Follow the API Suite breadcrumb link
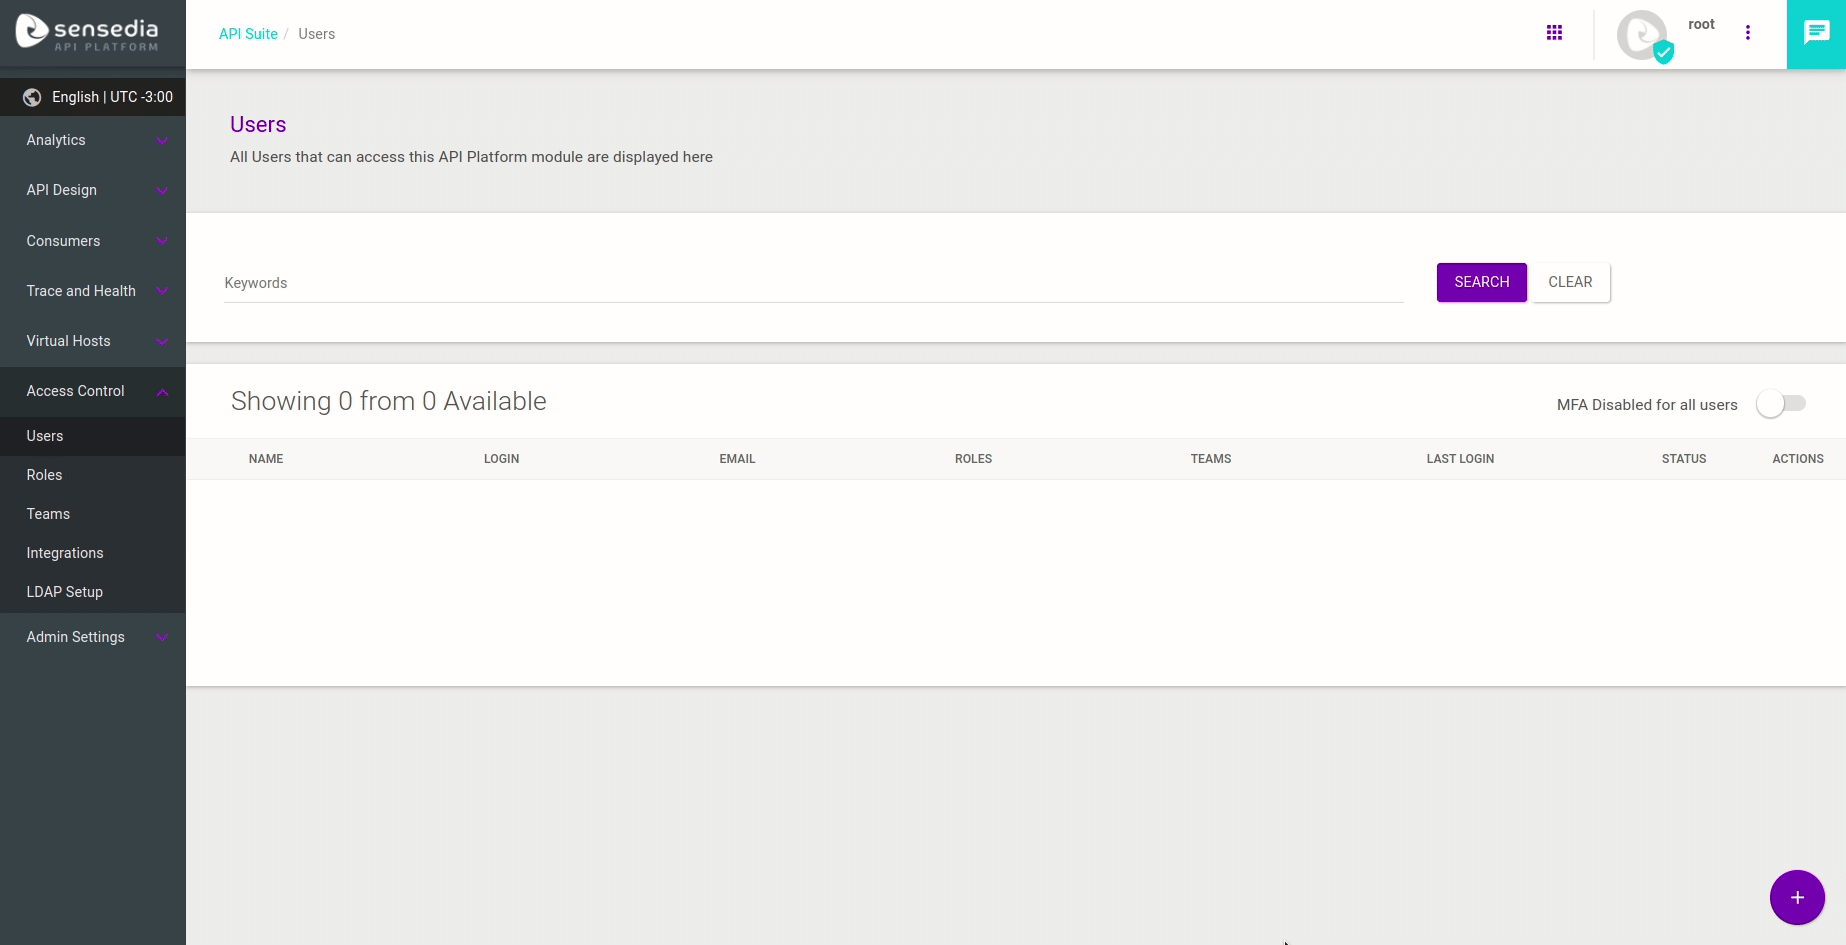Screen dimensions: 1846x945 click(x=248, y=34)
